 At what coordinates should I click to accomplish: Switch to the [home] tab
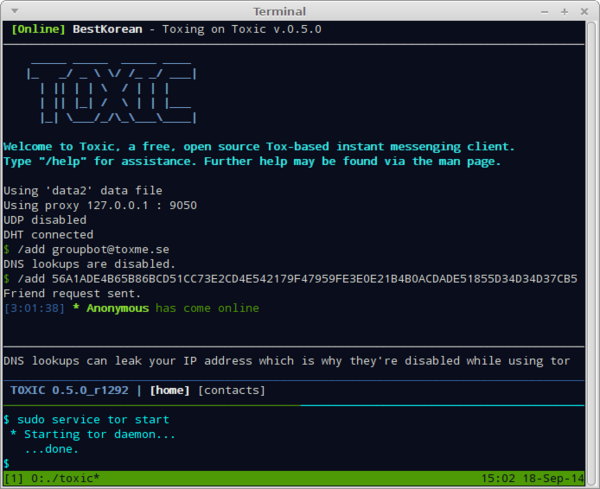(x=170, y=390)
